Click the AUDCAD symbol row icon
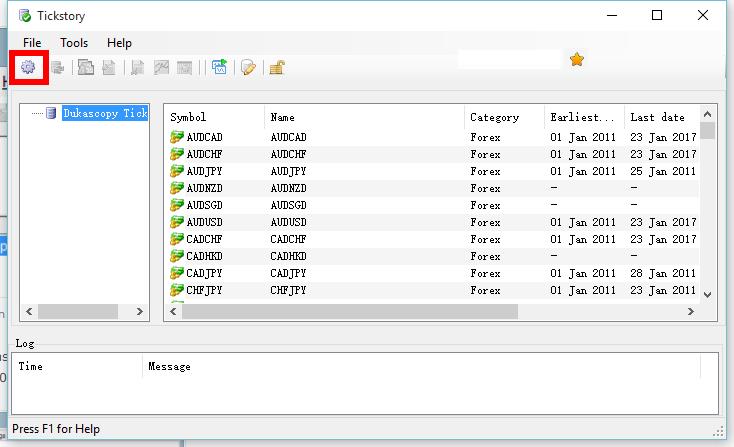This screenshot has height=447, width=734. [x=176, y=137]
